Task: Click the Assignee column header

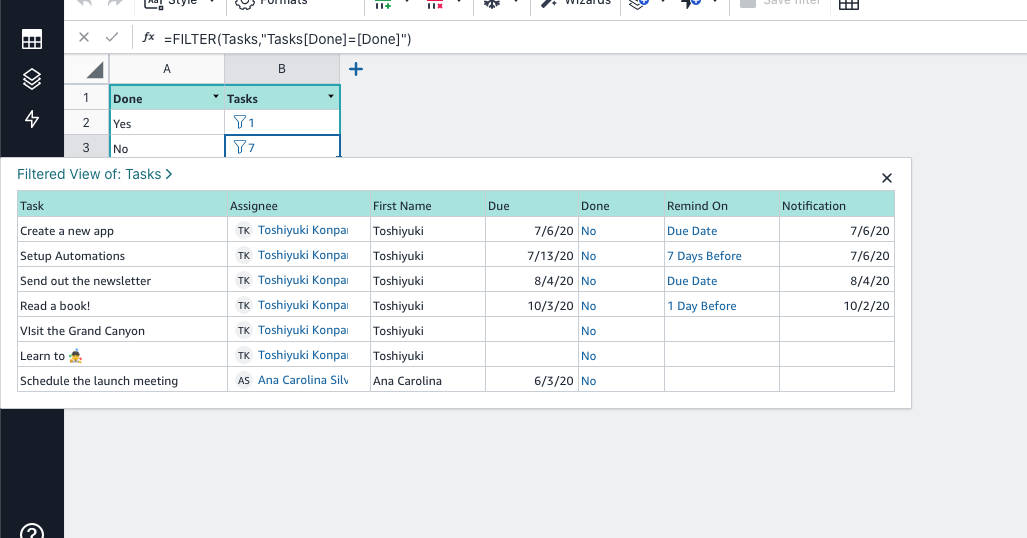Action: pyautogui.click(x=299, y=205)
